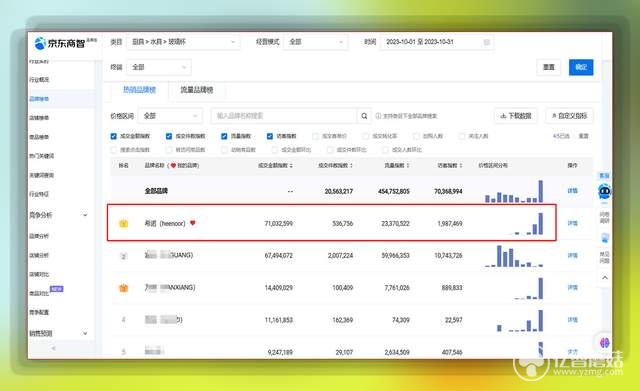Open 详情 link for 67,494,072 row
640x391 pixels.
click(x=572, y=255)
